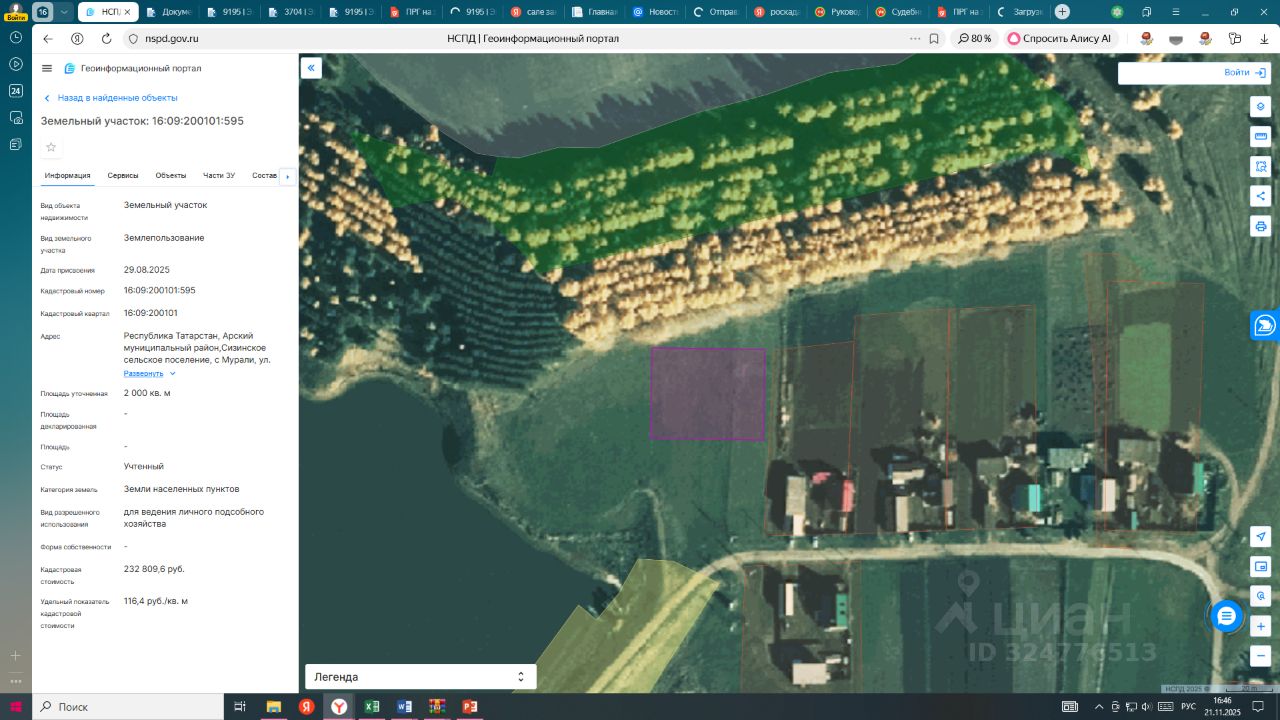Open the blue feedback widget on the right edge

(x=1265, y=325)
